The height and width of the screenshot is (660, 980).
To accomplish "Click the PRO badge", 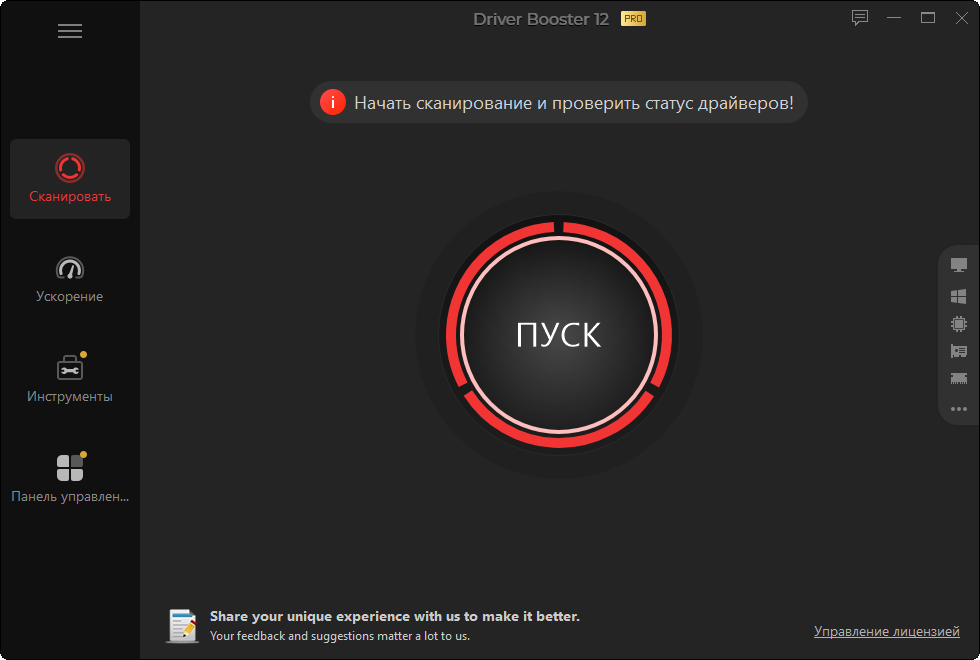I will (x=633, y=19).
